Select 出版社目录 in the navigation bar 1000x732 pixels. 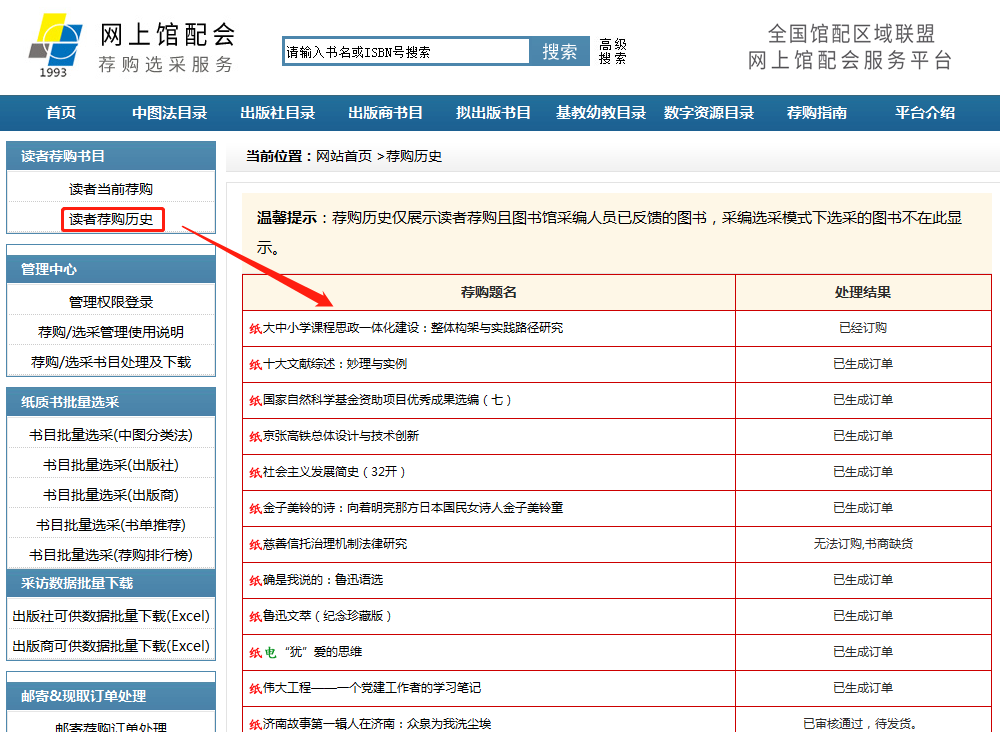tap(277, 113)
